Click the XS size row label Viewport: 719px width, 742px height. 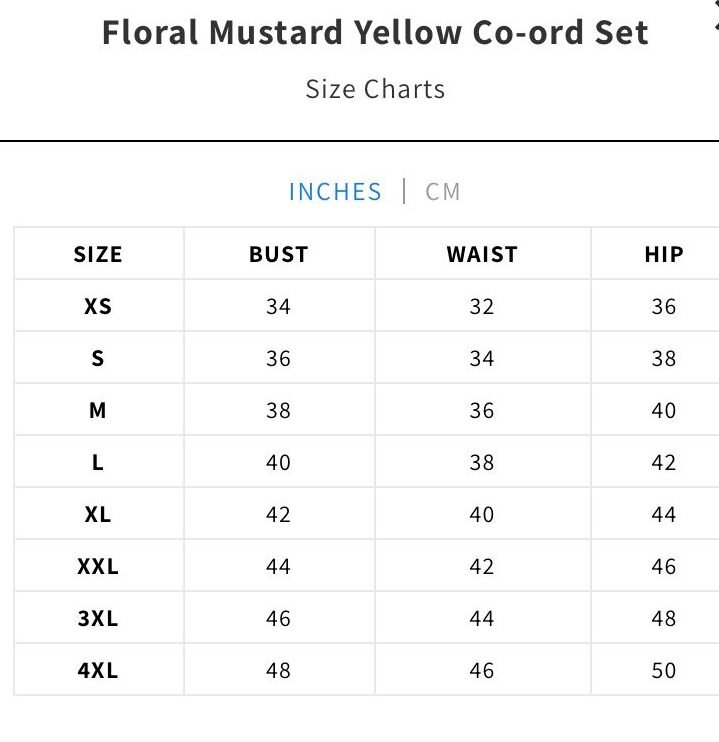click(x=98, y=306)
